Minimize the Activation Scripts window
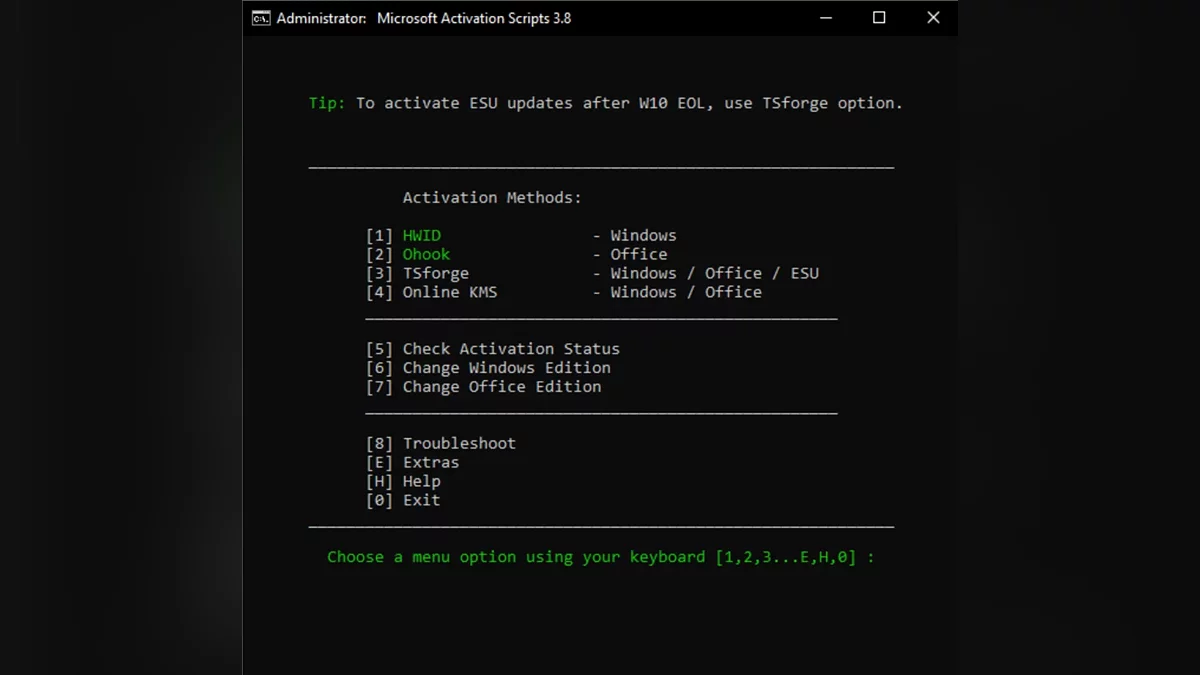 (825, 18)
